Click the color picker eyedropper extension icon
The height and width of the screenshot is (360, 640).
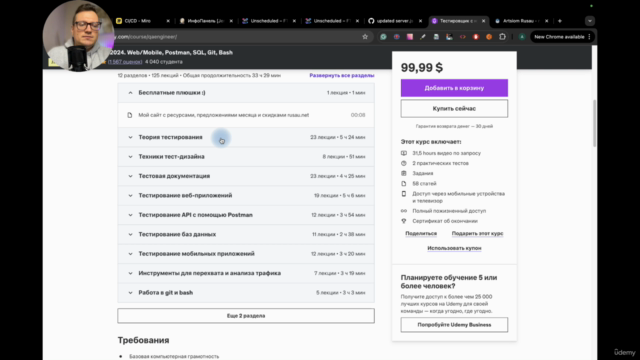pyautogui.click(x=423, y=37)
